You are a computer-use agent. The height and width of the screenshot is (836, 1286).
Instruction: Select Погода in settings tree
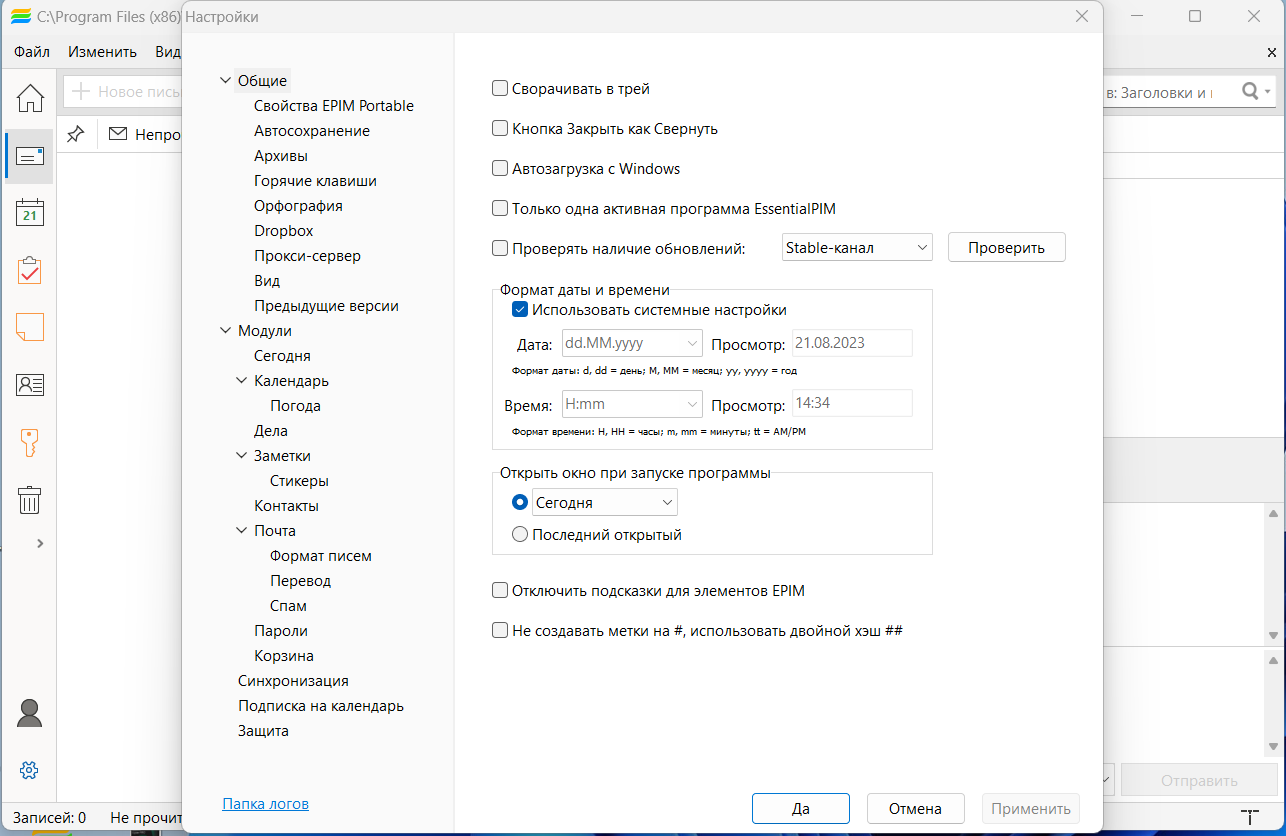click(x=295, y=406)
